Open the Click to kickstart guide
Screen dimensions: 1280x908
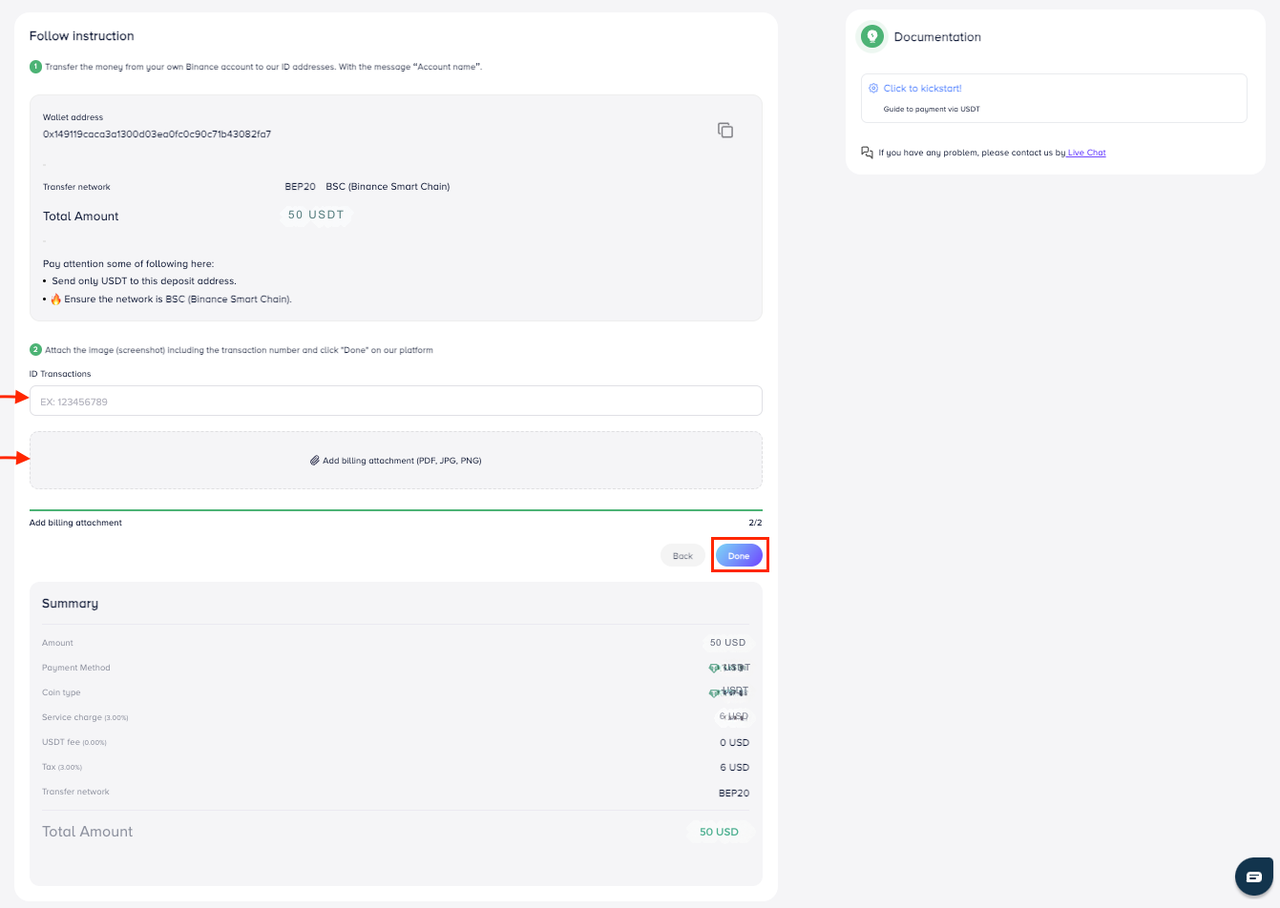click(x=922, y=89)
